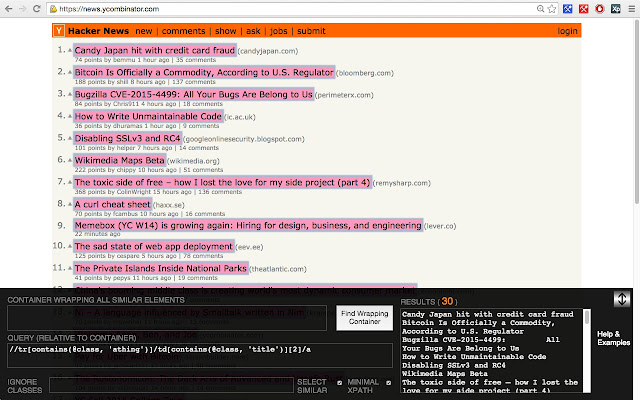
Task: Upvote Disabling SSLv3 and RC4 story
Action: point(70,138)
